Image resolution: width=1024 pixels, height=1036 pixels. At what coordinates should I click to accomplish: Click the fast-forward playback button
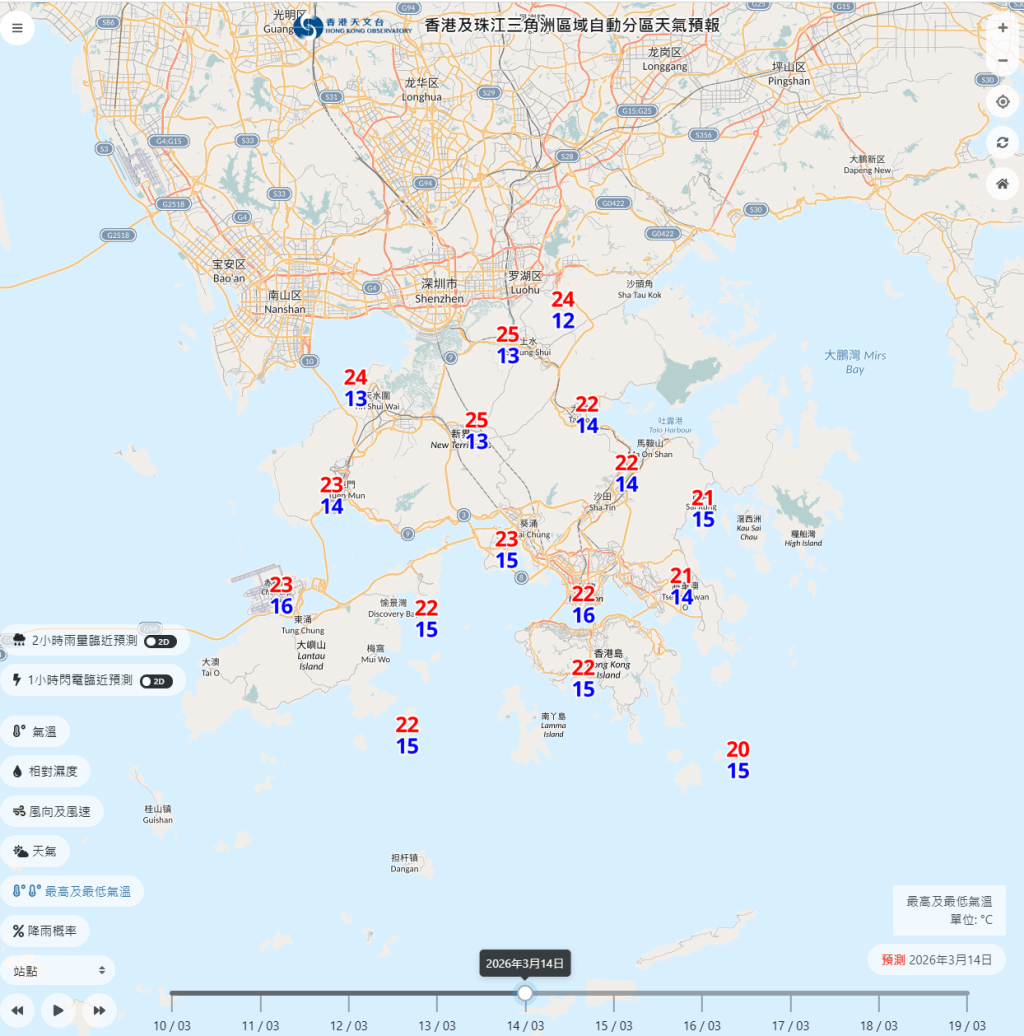[98, 1010]
